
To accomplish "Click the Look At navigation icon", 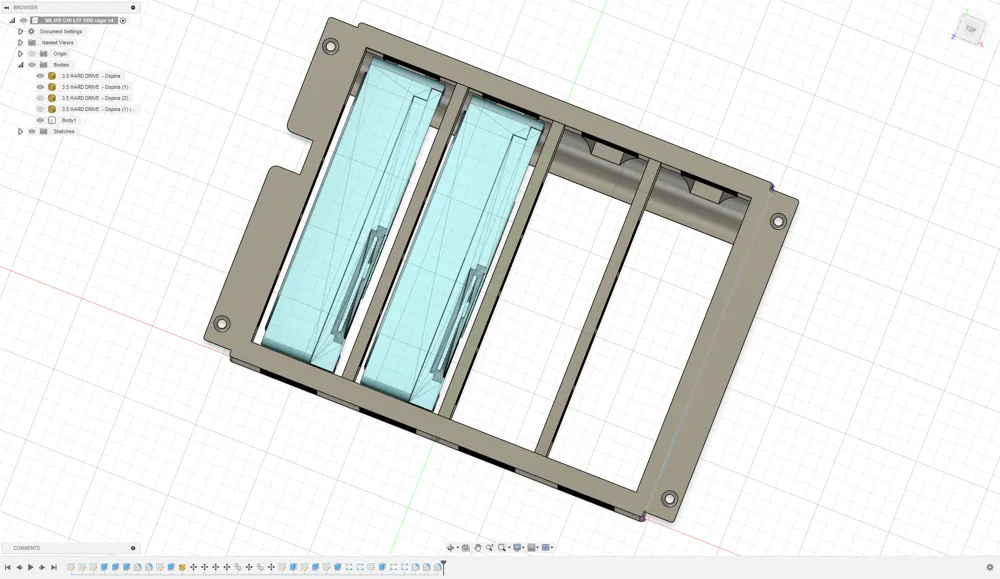I will coord(466,547).
